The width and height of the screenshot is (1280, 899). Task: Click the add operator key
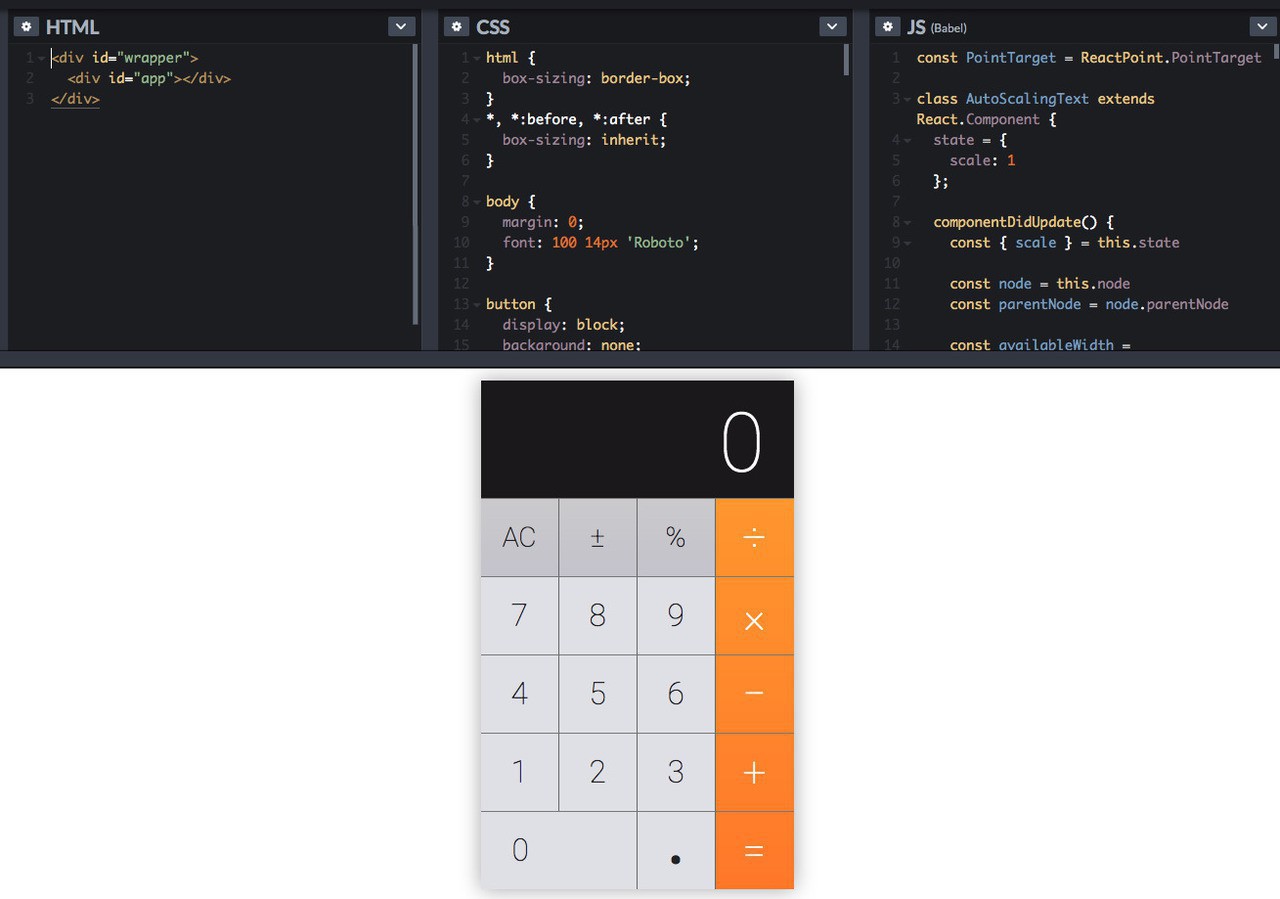coord(755,772)
